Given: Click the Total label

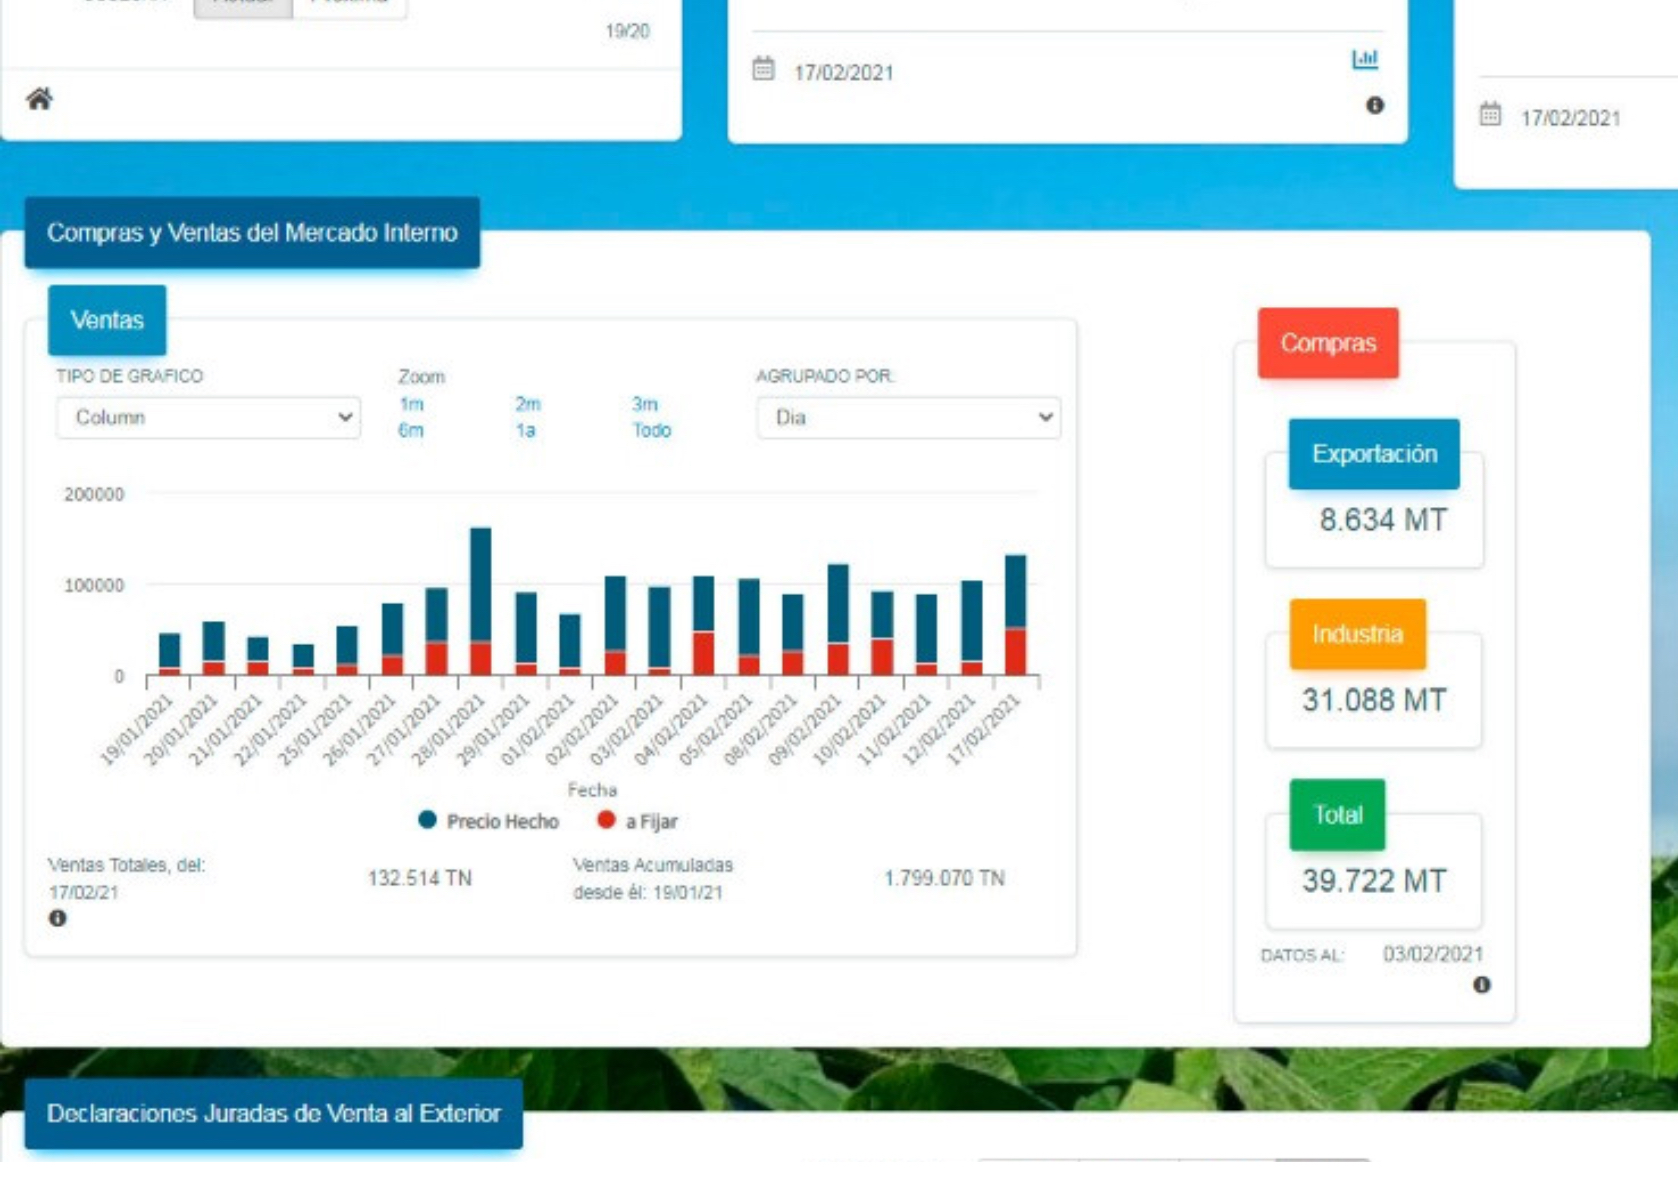Looking at the screenshot, I should (x=1338, y=815).
